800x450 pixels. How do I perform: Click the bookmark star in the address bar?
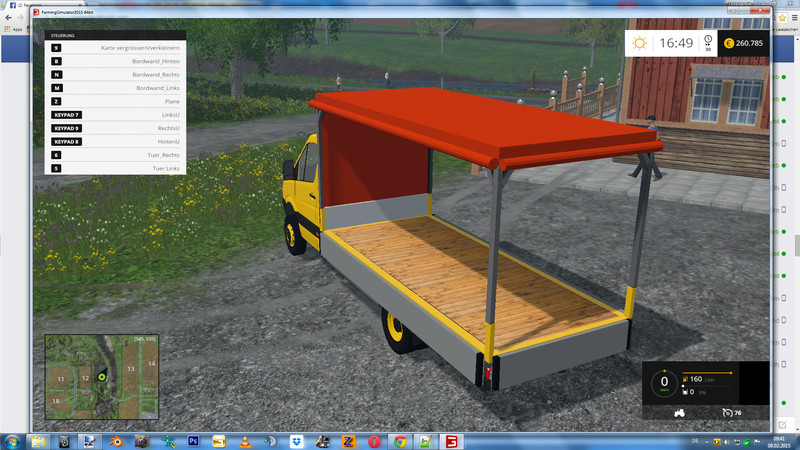(778, 18)
